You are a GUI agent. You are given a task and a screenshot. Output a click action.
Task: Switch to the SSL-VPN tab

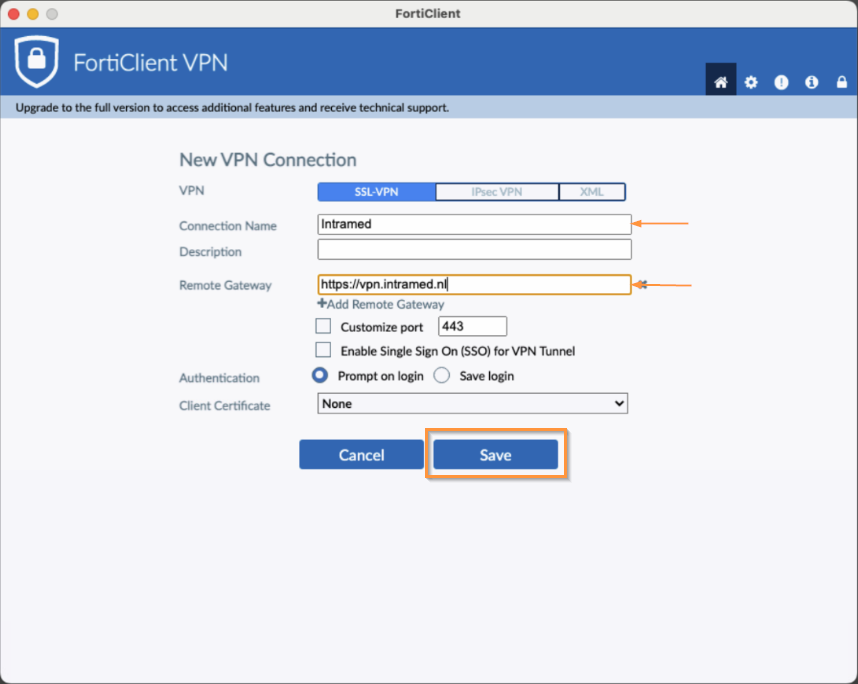coord(376,192)
